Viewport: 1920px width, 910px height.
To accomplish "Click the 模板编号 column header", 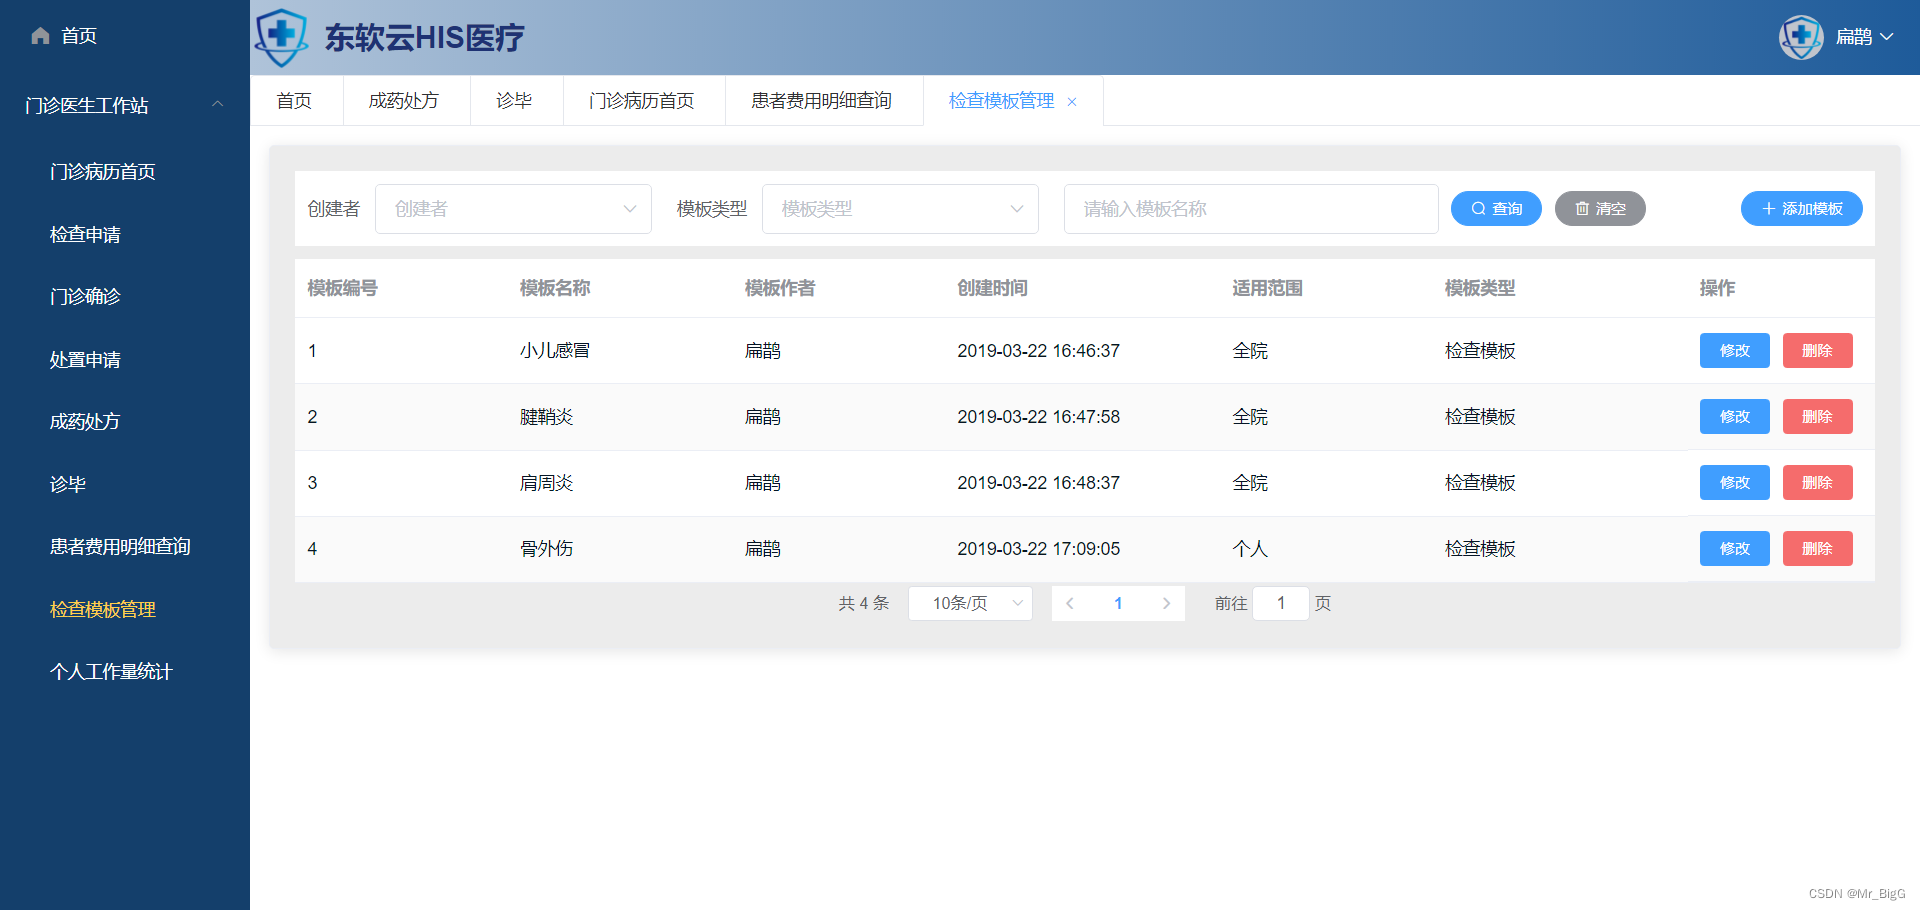I will pos(343,289).
